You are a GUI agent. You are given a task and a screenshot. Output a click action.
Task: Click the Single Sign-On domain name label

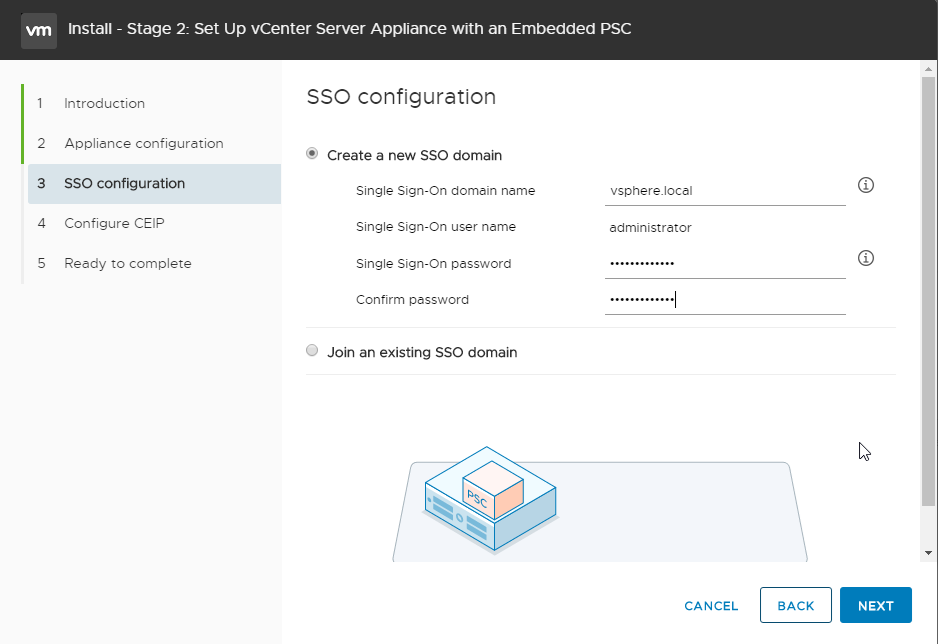[446, 191]
